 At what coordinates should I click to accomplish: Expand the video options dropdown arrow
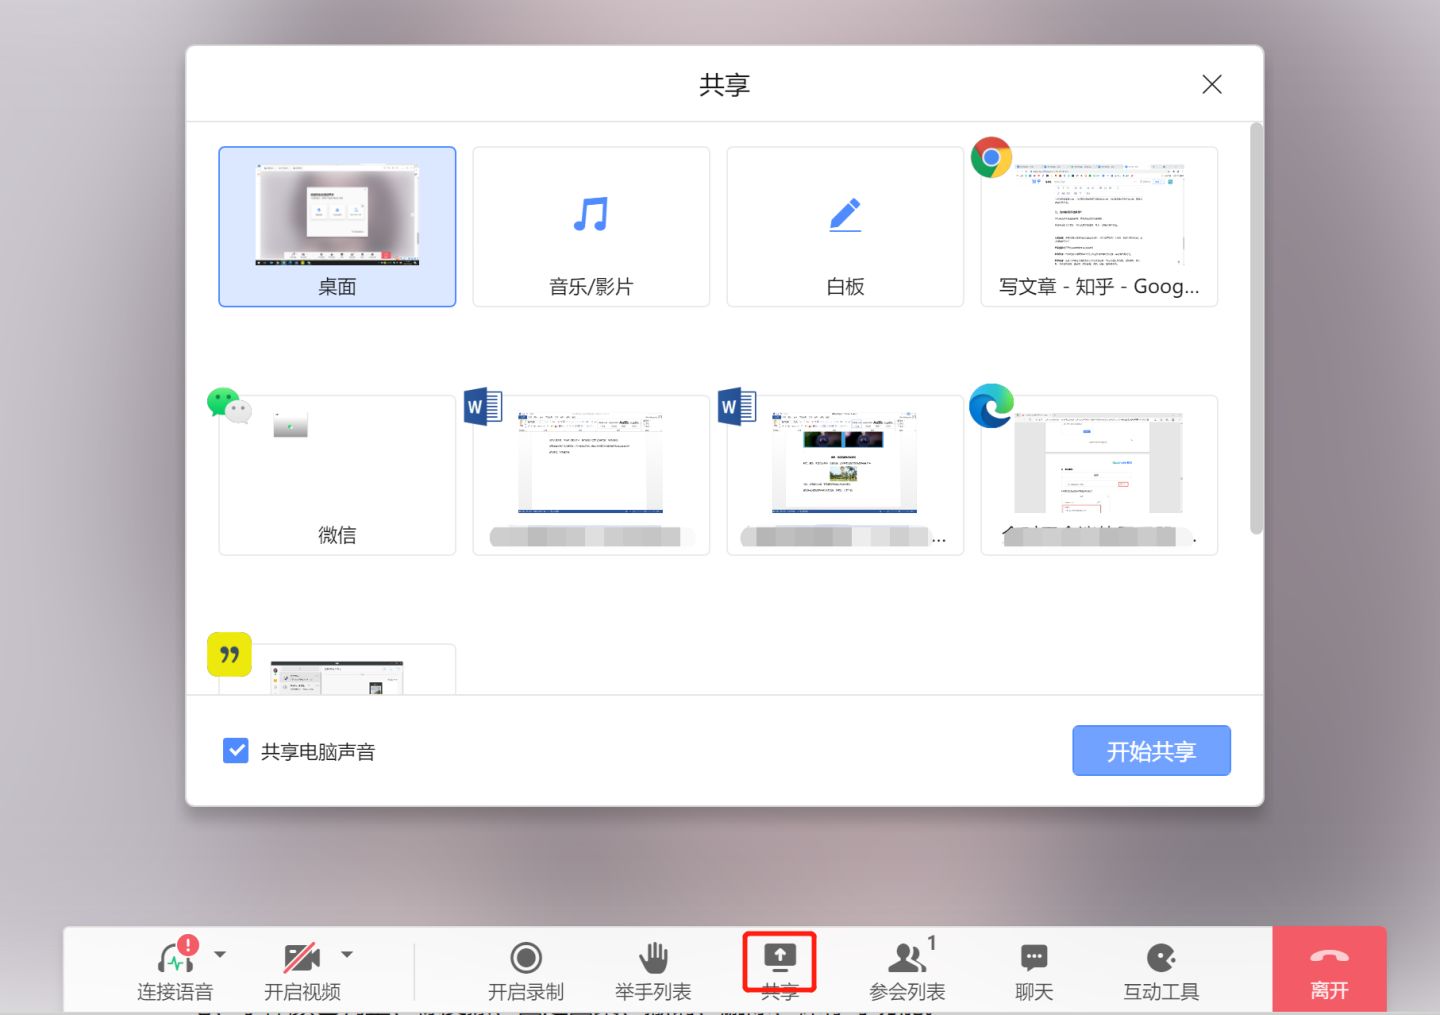(x=349, y=955)
